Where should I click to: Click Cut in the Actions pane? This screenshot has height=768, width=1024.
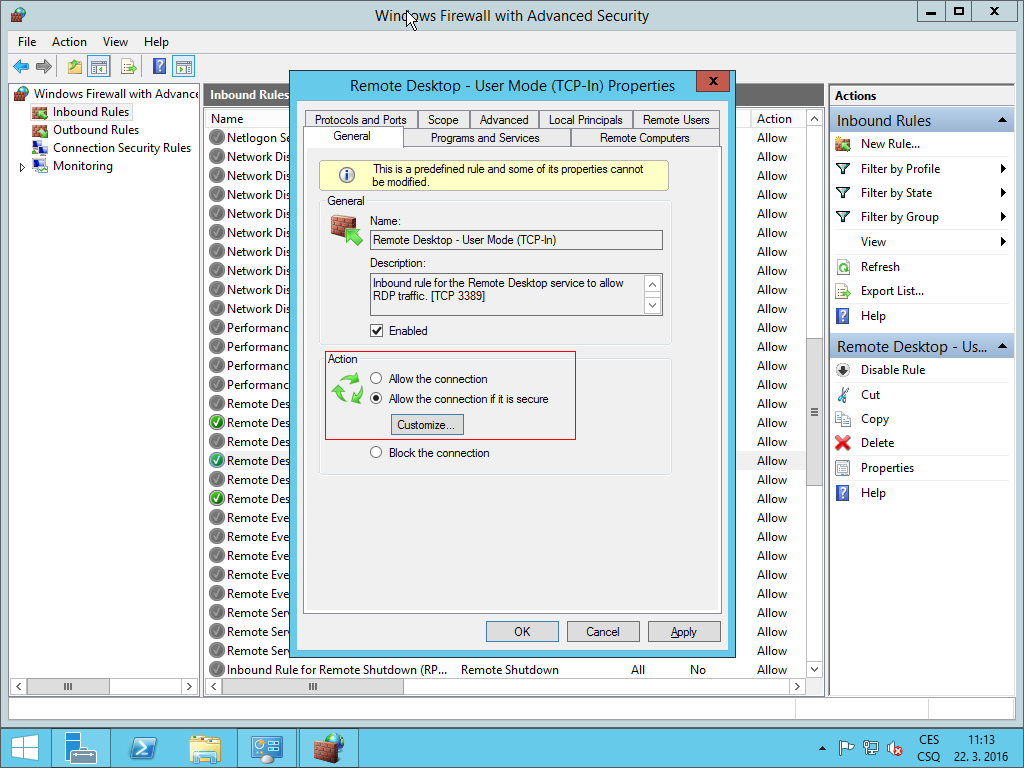click(x=870, y=394)
